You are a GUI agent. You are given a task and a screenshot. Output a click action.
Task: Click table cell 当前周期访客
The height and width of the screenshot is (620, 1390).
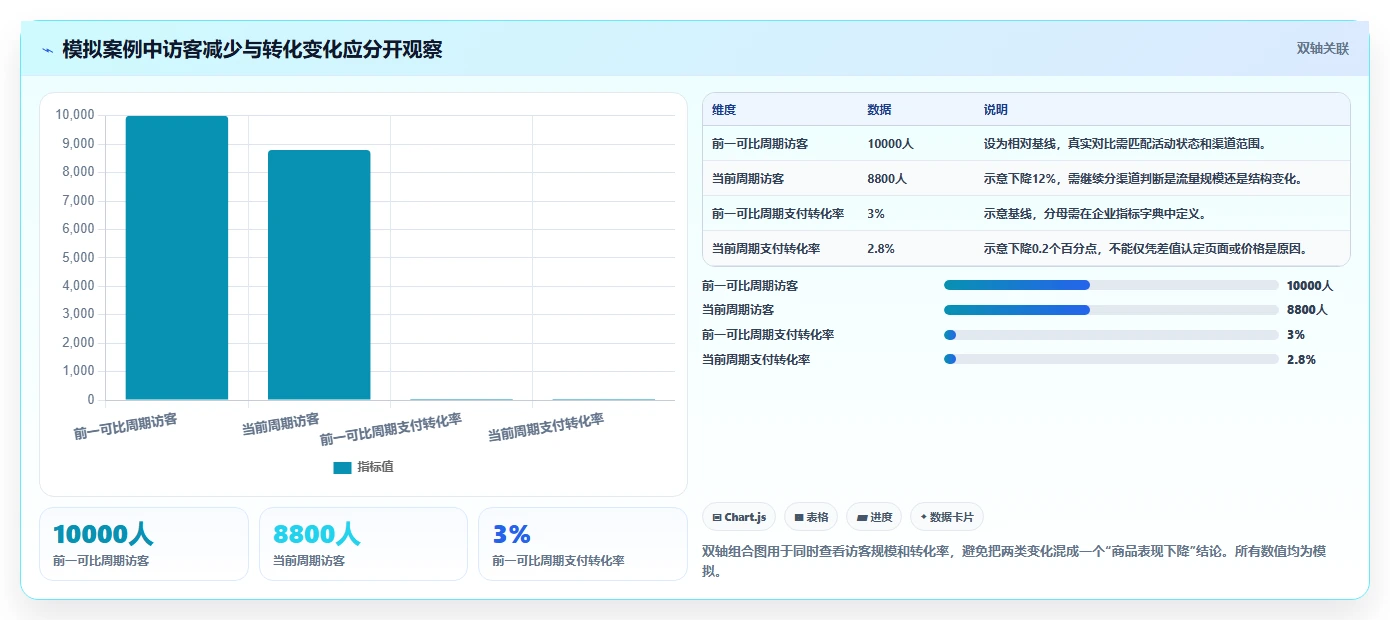point(748,179)
